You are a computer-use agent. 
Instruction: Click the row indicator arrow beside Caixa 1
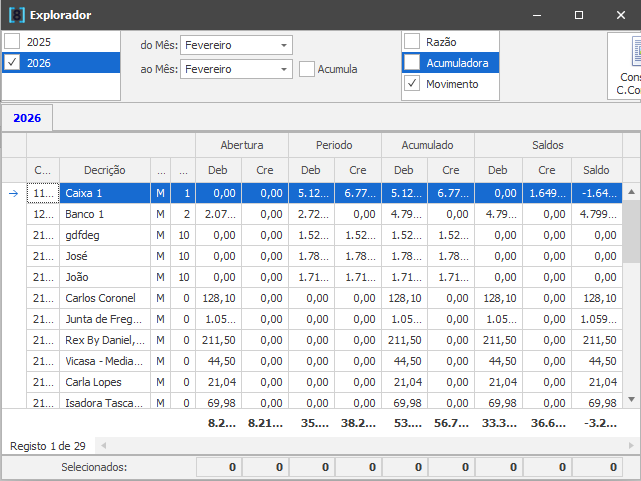pos(13,193)
